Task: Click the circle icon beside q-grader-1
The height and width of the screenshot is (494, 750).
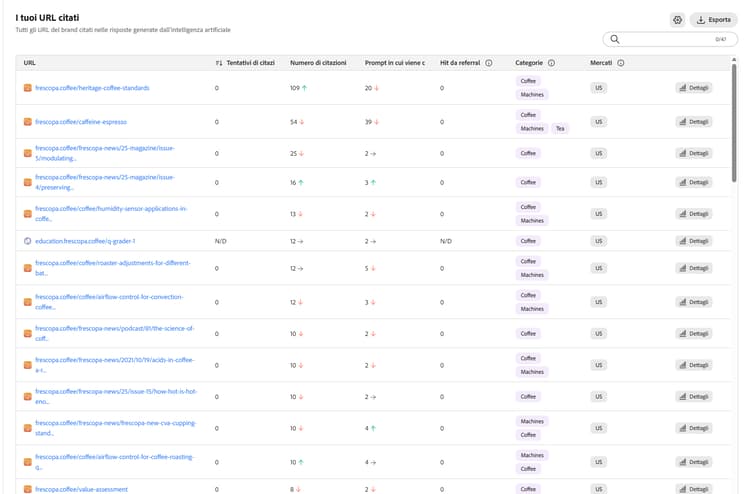Action: pyautogui.click(x=28, y=241)
